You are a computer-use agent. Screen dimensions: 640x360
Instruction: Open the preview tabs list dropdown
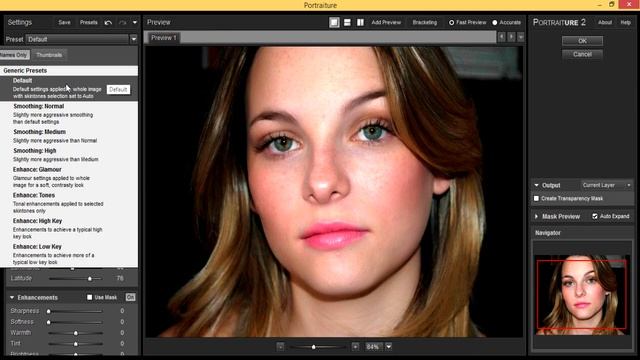click(x=520, y=37)
